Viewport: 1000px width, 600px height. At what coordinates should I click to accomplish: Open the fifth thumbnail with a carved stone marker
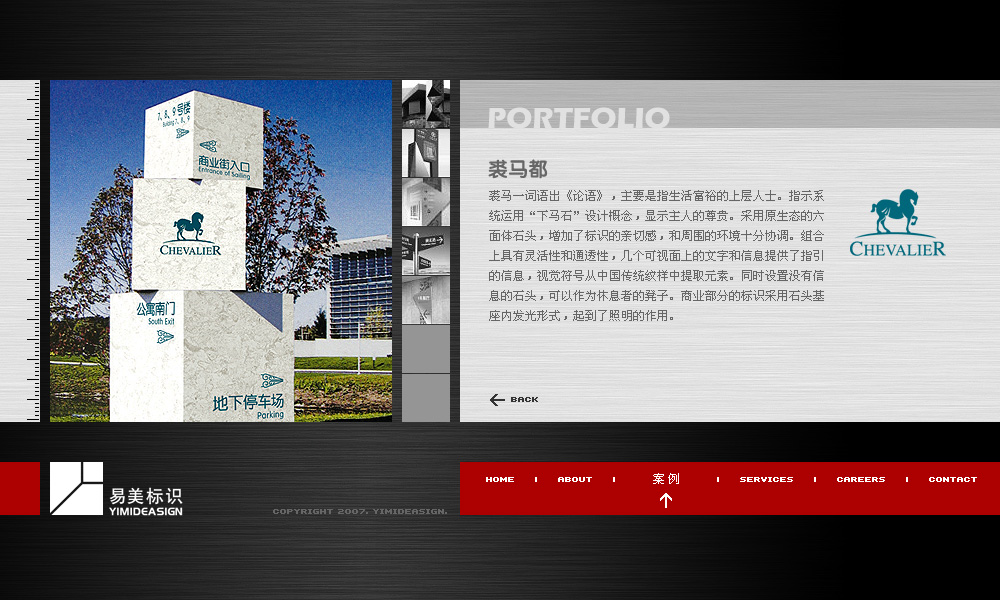[x=425, y=300]
